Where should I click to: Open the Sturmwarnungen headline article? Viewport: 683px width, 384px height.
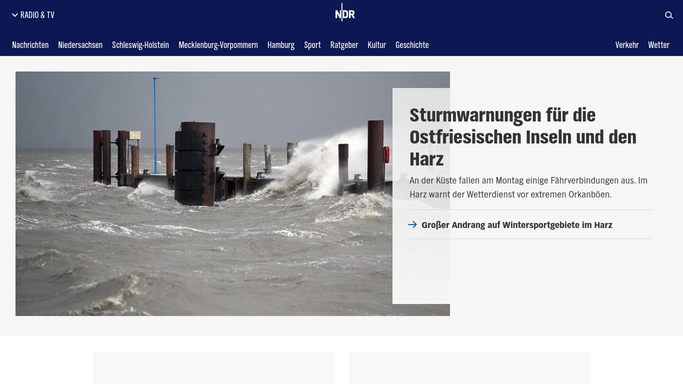523,137
